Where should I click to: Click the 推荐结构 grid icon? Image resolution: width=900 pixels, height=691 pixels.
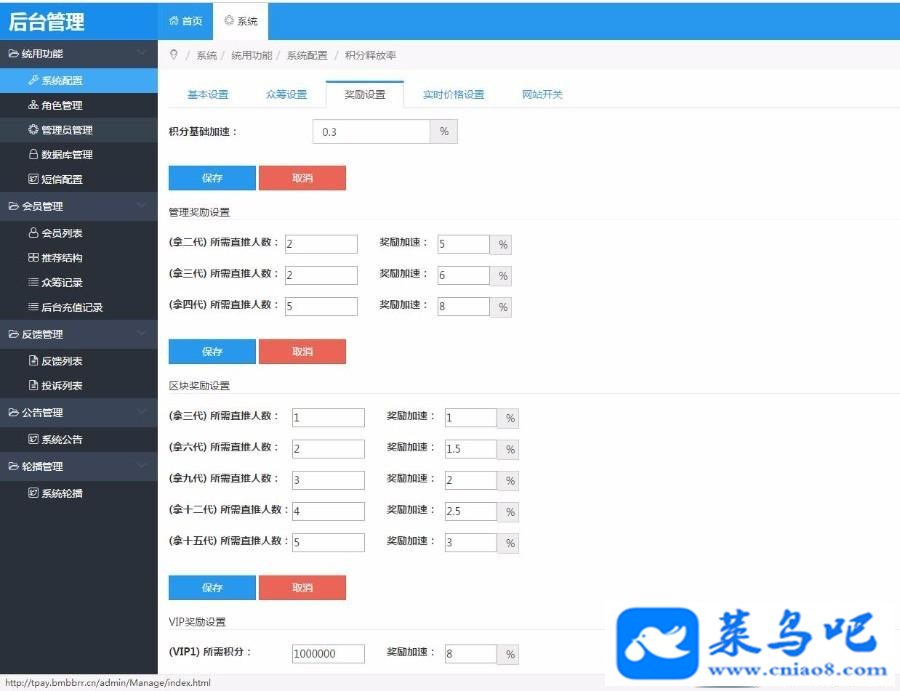33,257
